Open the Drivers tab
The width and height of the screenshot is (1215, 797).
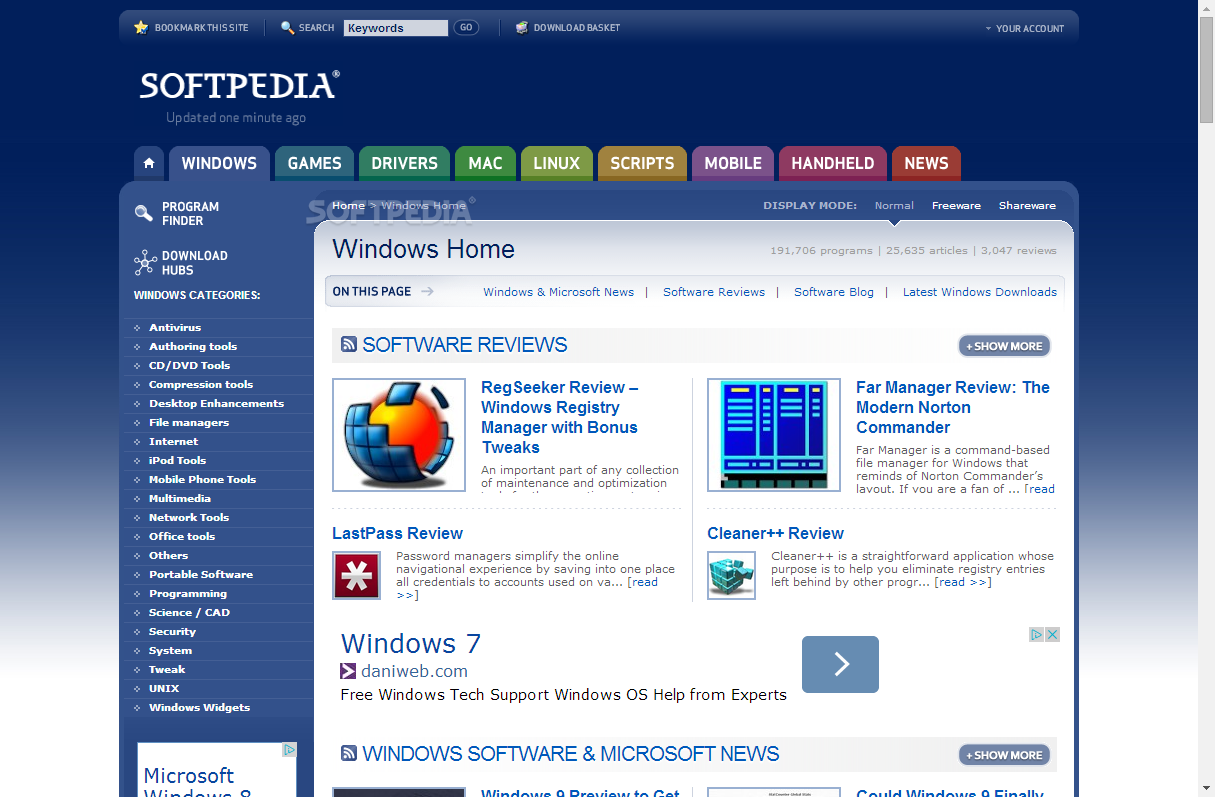[404, 163]
